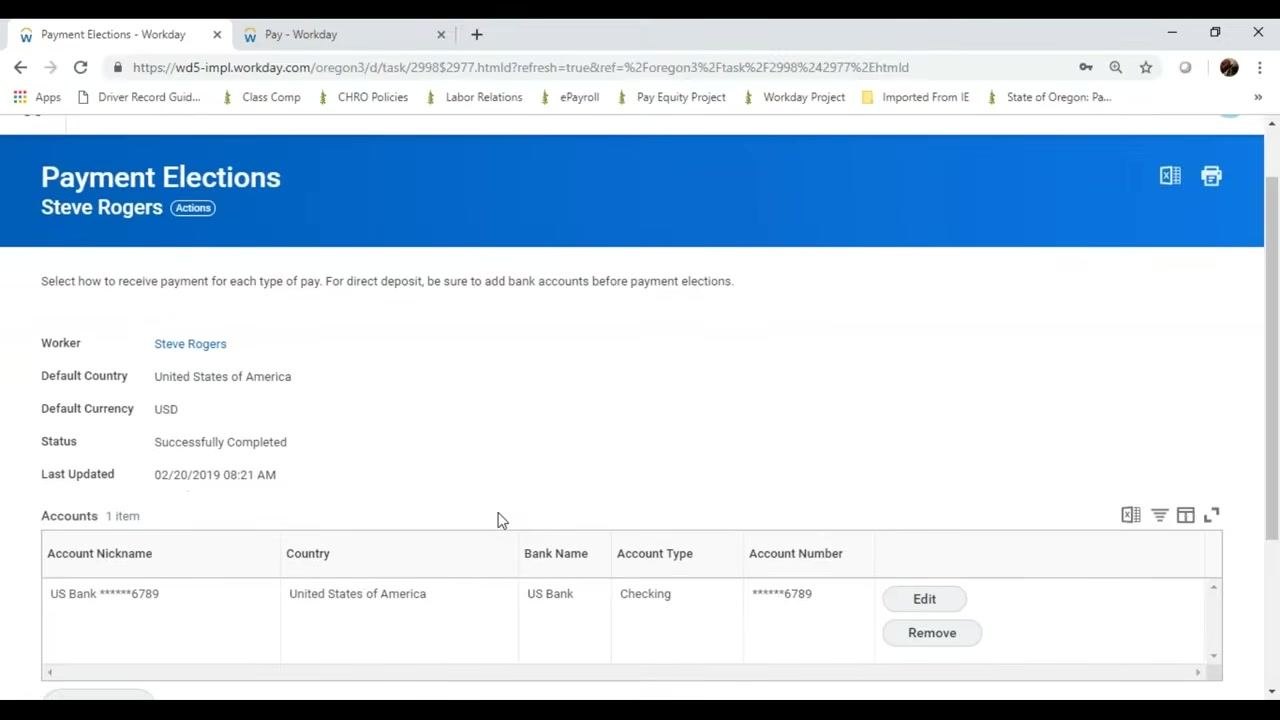The image size is (1280, 720).
Task: Open the Driver Record Guid... bookmark
Action: (139, 97)
